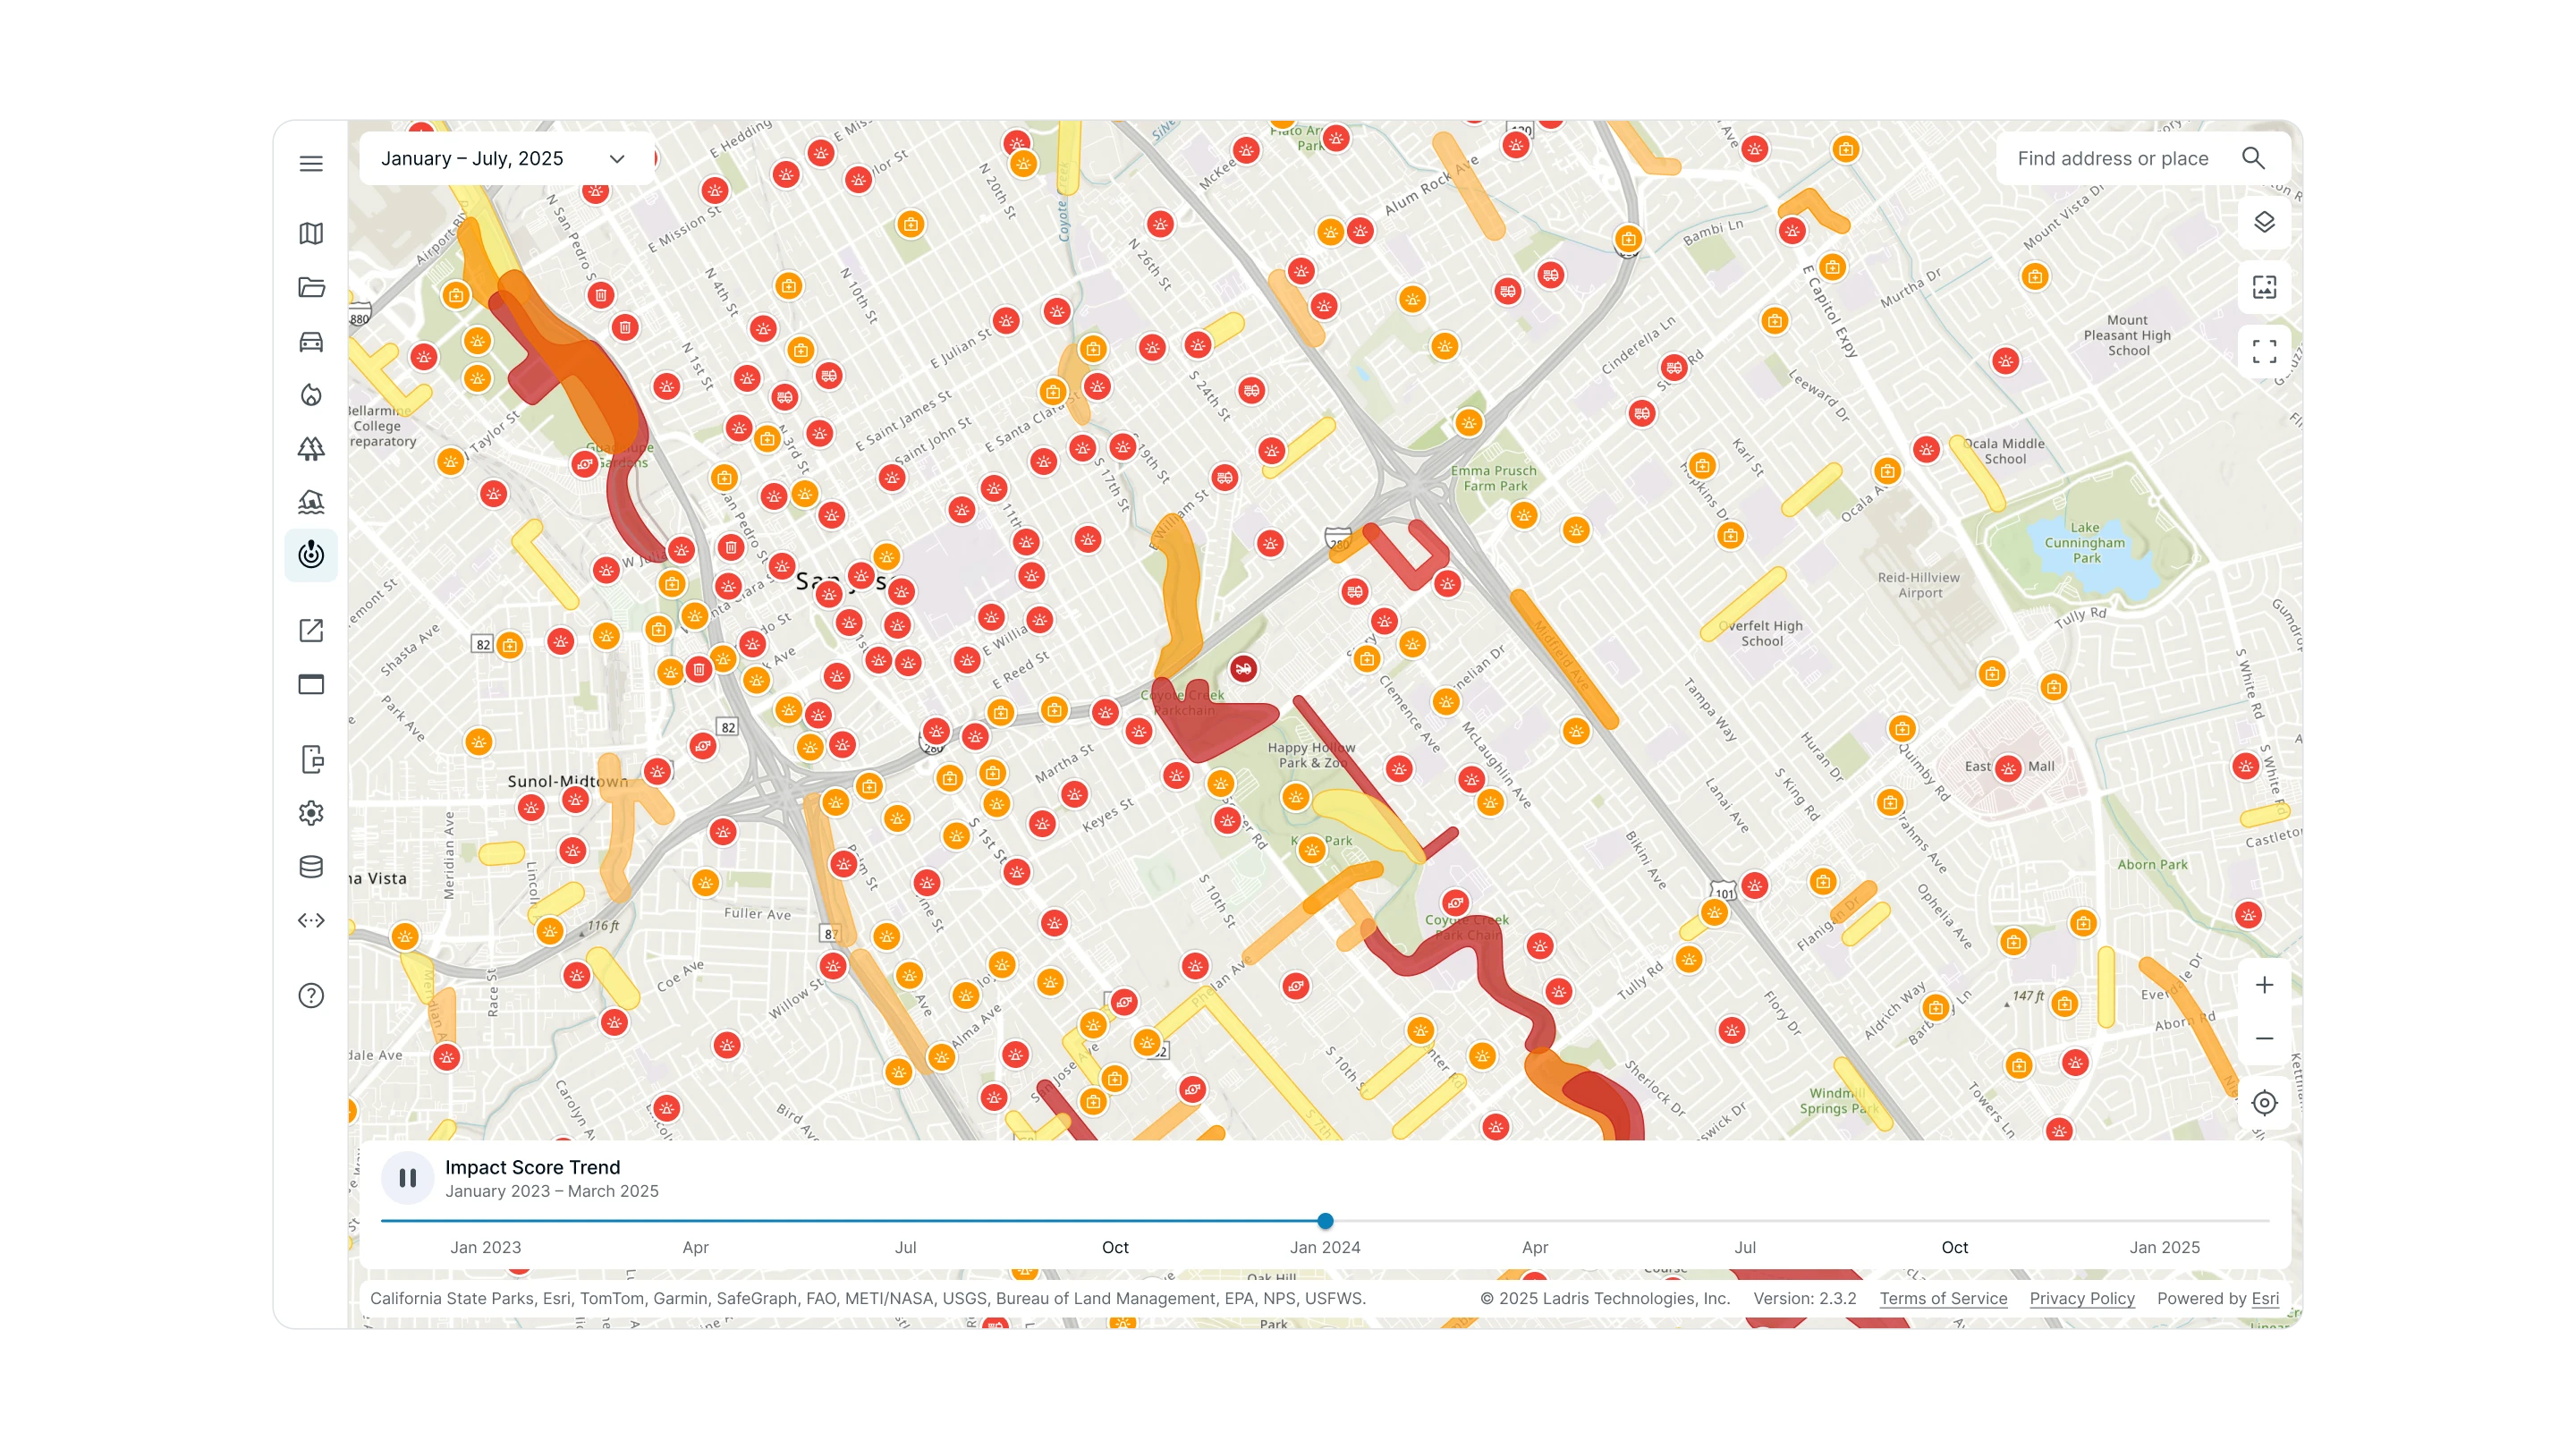The image size is (2576, 1449).
Task: Expand the projects folder in the sidebar
Action: pos(311,288)
